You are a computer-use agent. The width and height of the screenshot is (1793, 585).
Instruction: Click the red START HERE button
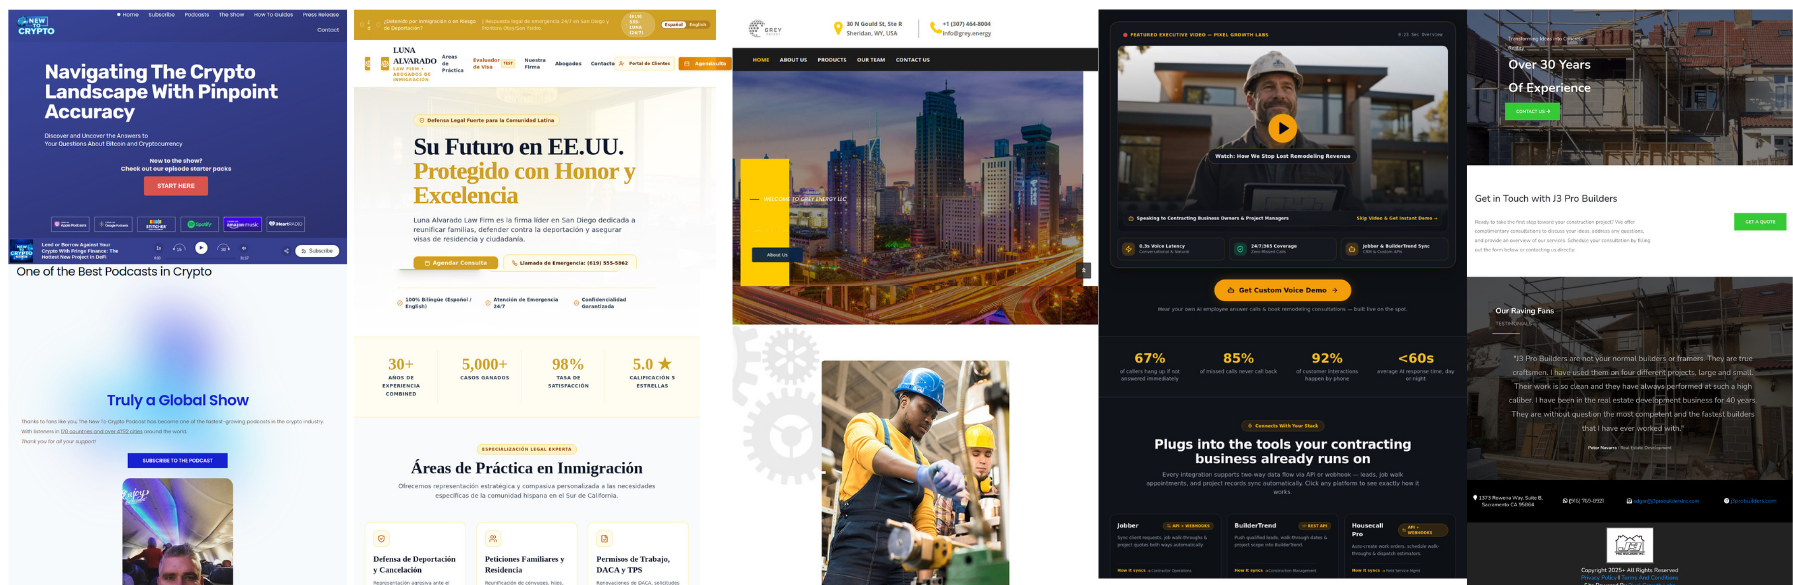point(176,186)
